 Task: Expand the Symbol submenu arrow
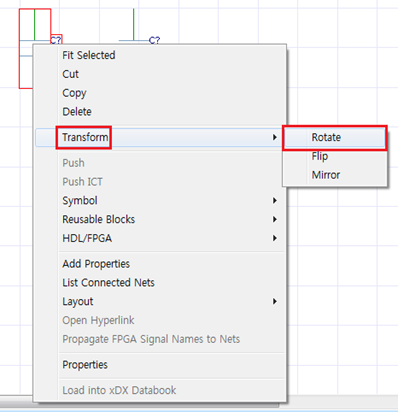point(275,201)
